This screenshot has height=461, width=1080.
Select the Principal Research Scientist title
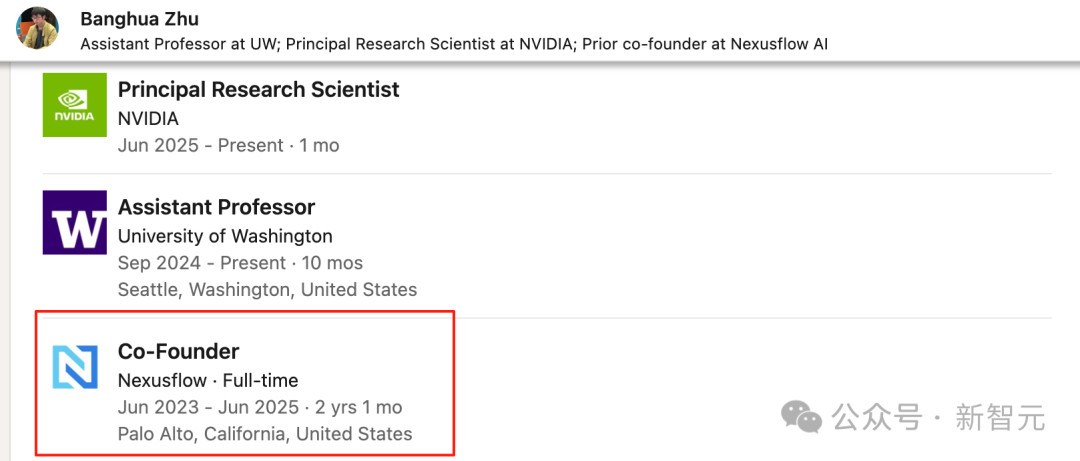[259, 89]
